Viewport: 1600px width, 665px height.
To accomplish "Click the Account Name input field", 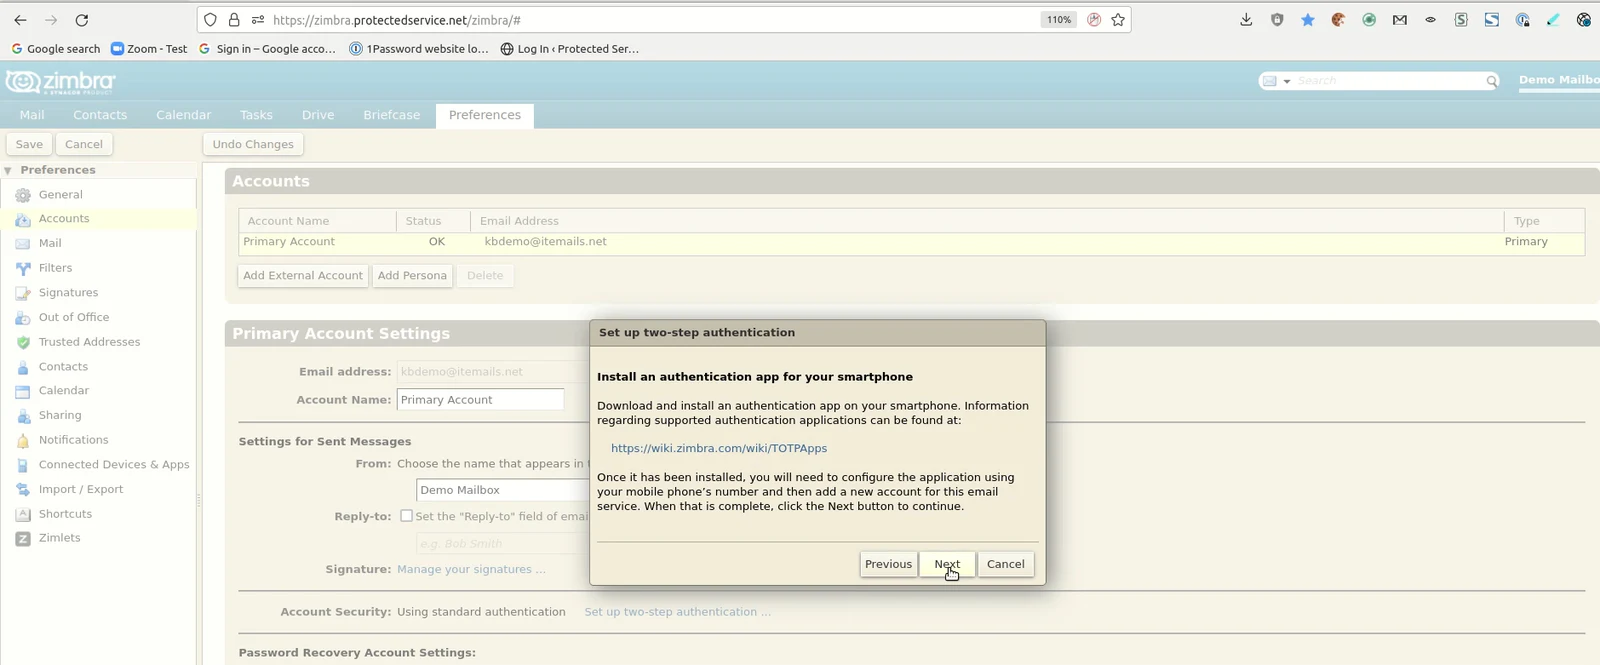I will pos(480,400).
